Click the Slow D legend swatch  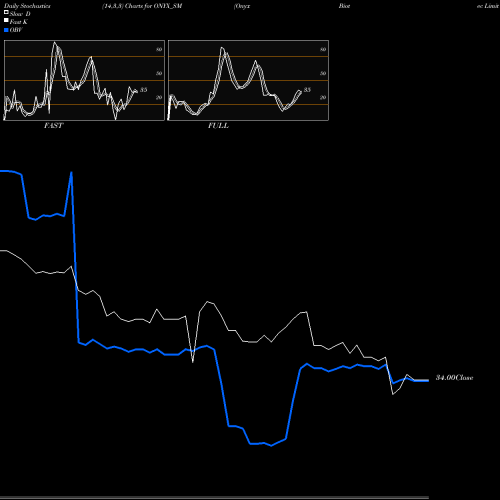(x=6, y=12)
